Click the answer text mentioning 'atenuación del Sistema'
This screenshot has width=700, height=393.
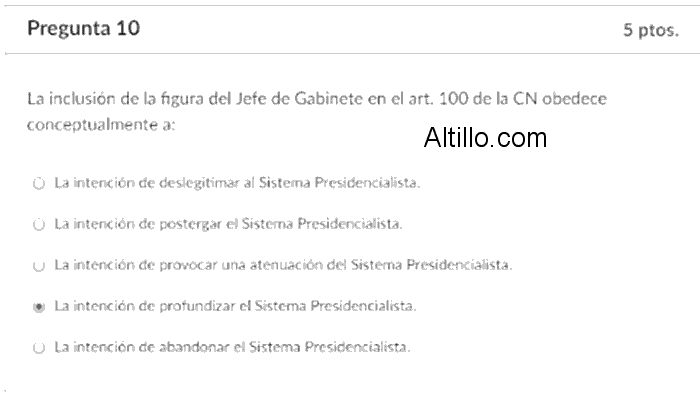pos(283,265)
